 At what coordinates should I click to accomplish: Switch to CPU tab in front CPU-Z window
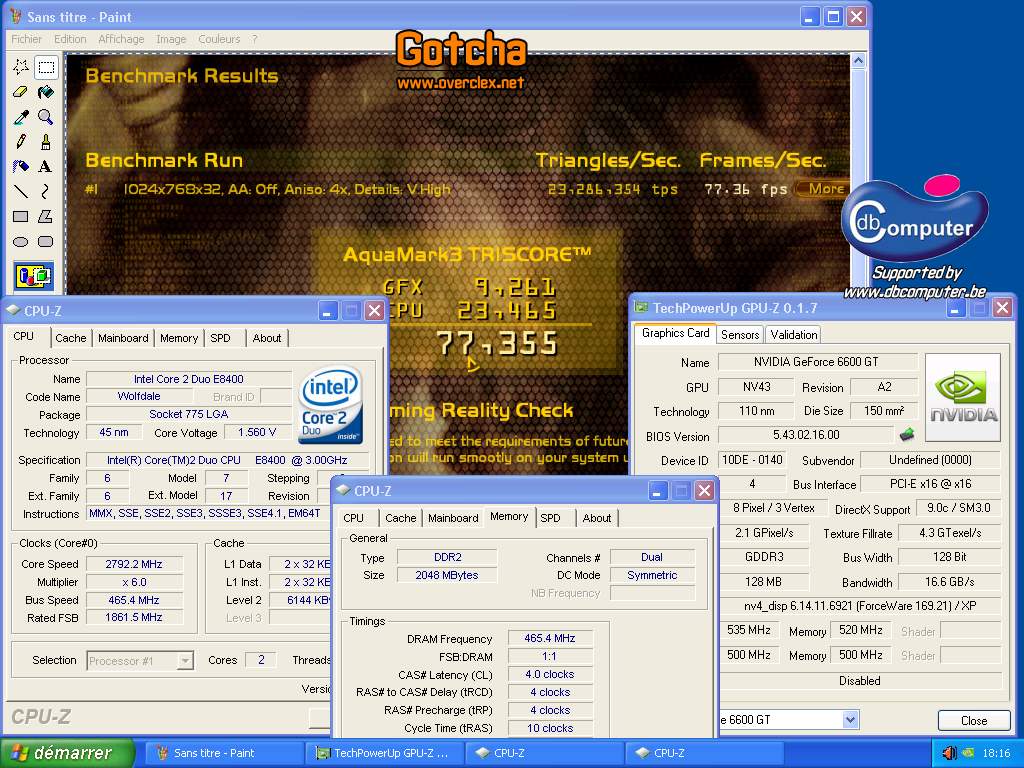[353, 518]
